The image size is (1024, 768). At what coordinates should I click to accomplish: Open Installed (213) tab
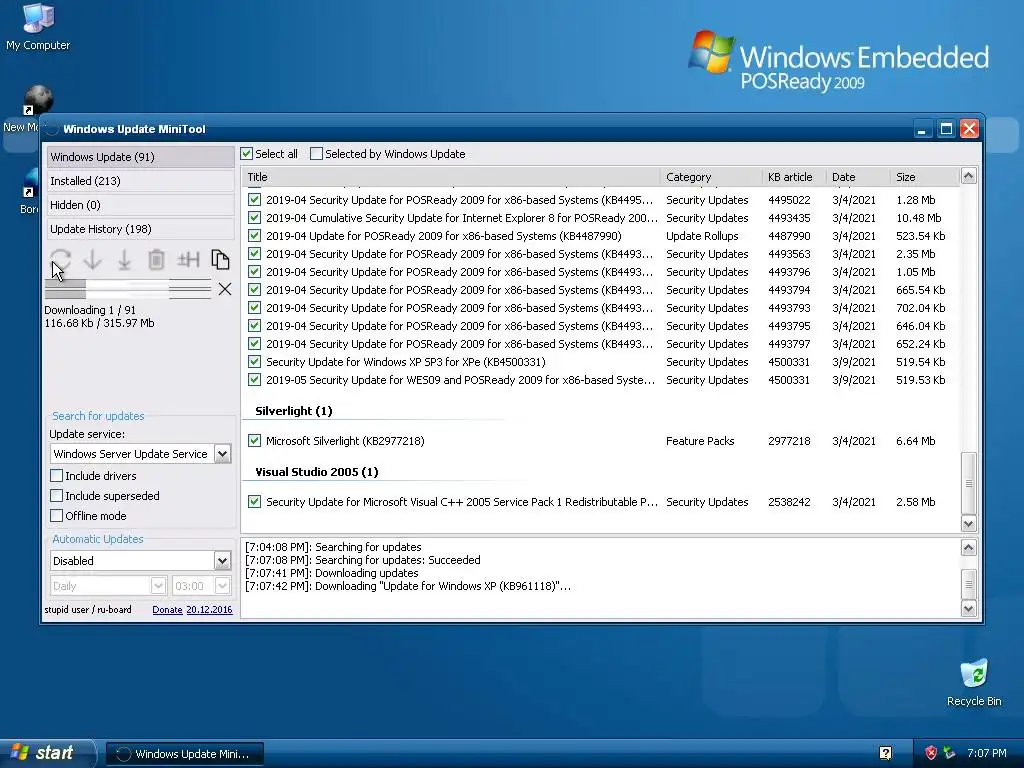pyautogui.click(x=140, y=181)
